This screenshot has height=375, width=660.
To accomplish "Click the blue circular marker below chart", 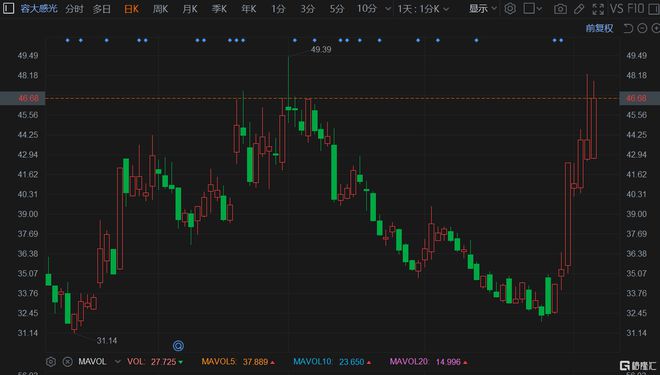I will (x=178, y=346).
